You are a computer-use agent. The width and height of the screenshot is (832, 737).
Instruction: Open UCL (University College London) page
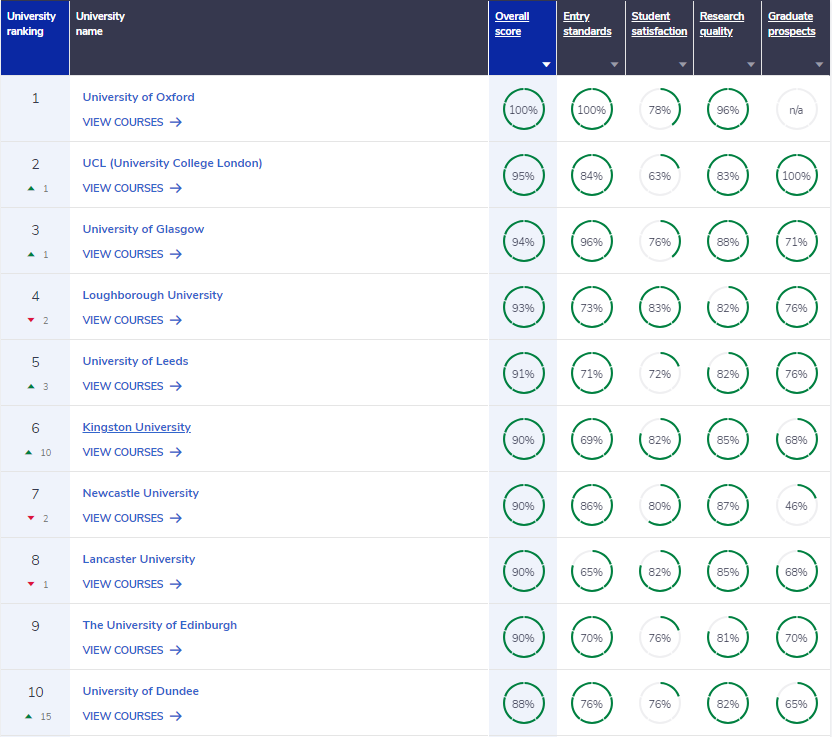coord(172,163)
